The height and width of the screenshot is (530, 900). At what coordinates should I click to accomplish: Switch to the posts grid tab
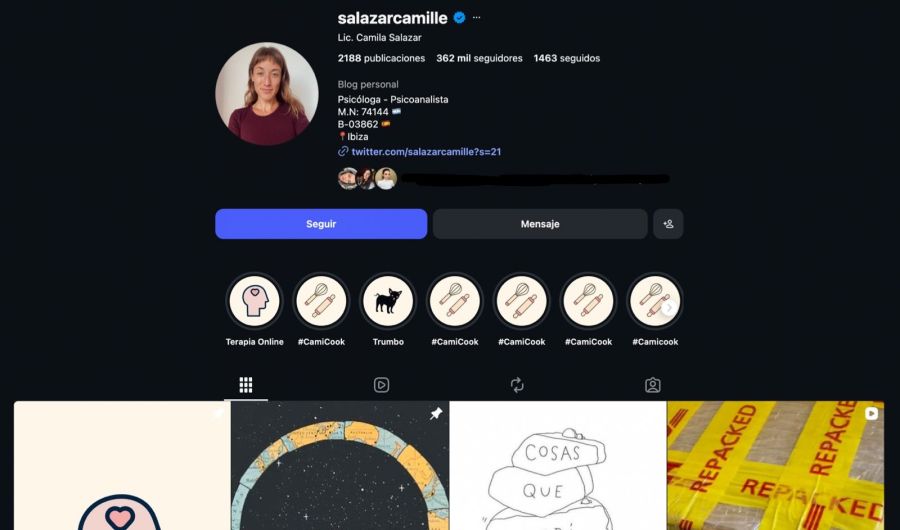point(246,385)
